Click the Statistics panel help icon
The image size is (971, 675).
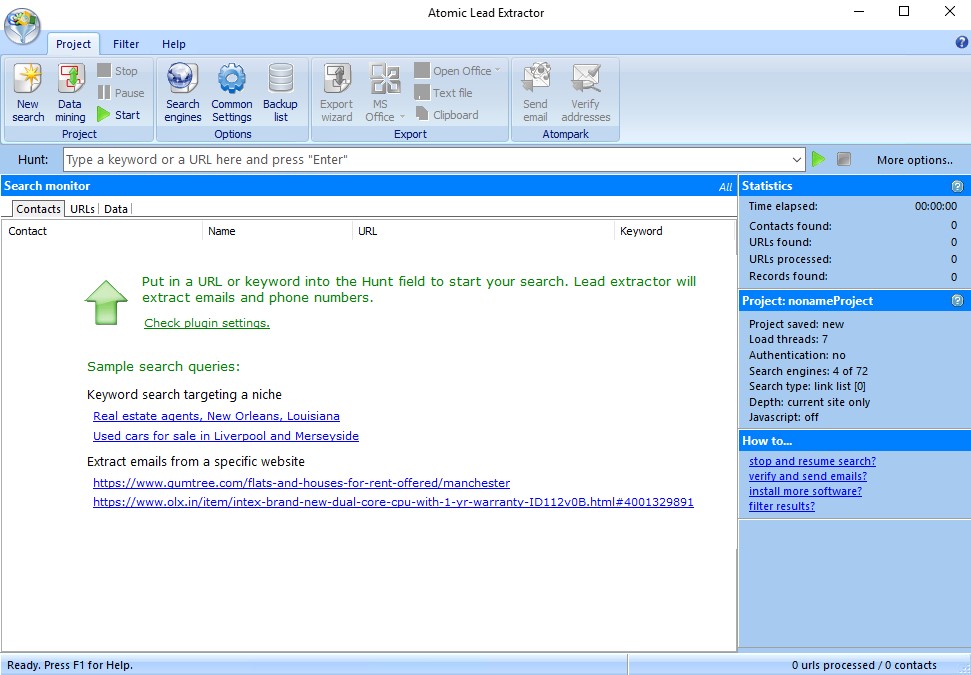957,186
